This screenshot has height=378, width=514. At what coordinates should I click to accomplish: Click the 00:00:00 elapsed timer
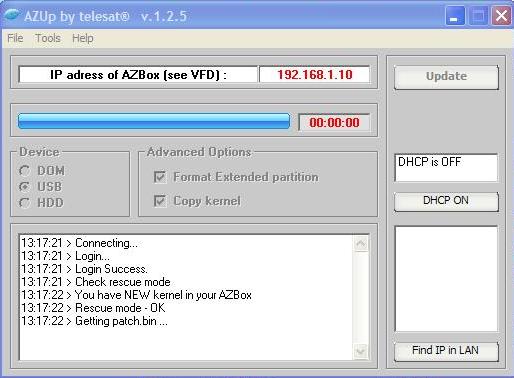pos(334,122)
